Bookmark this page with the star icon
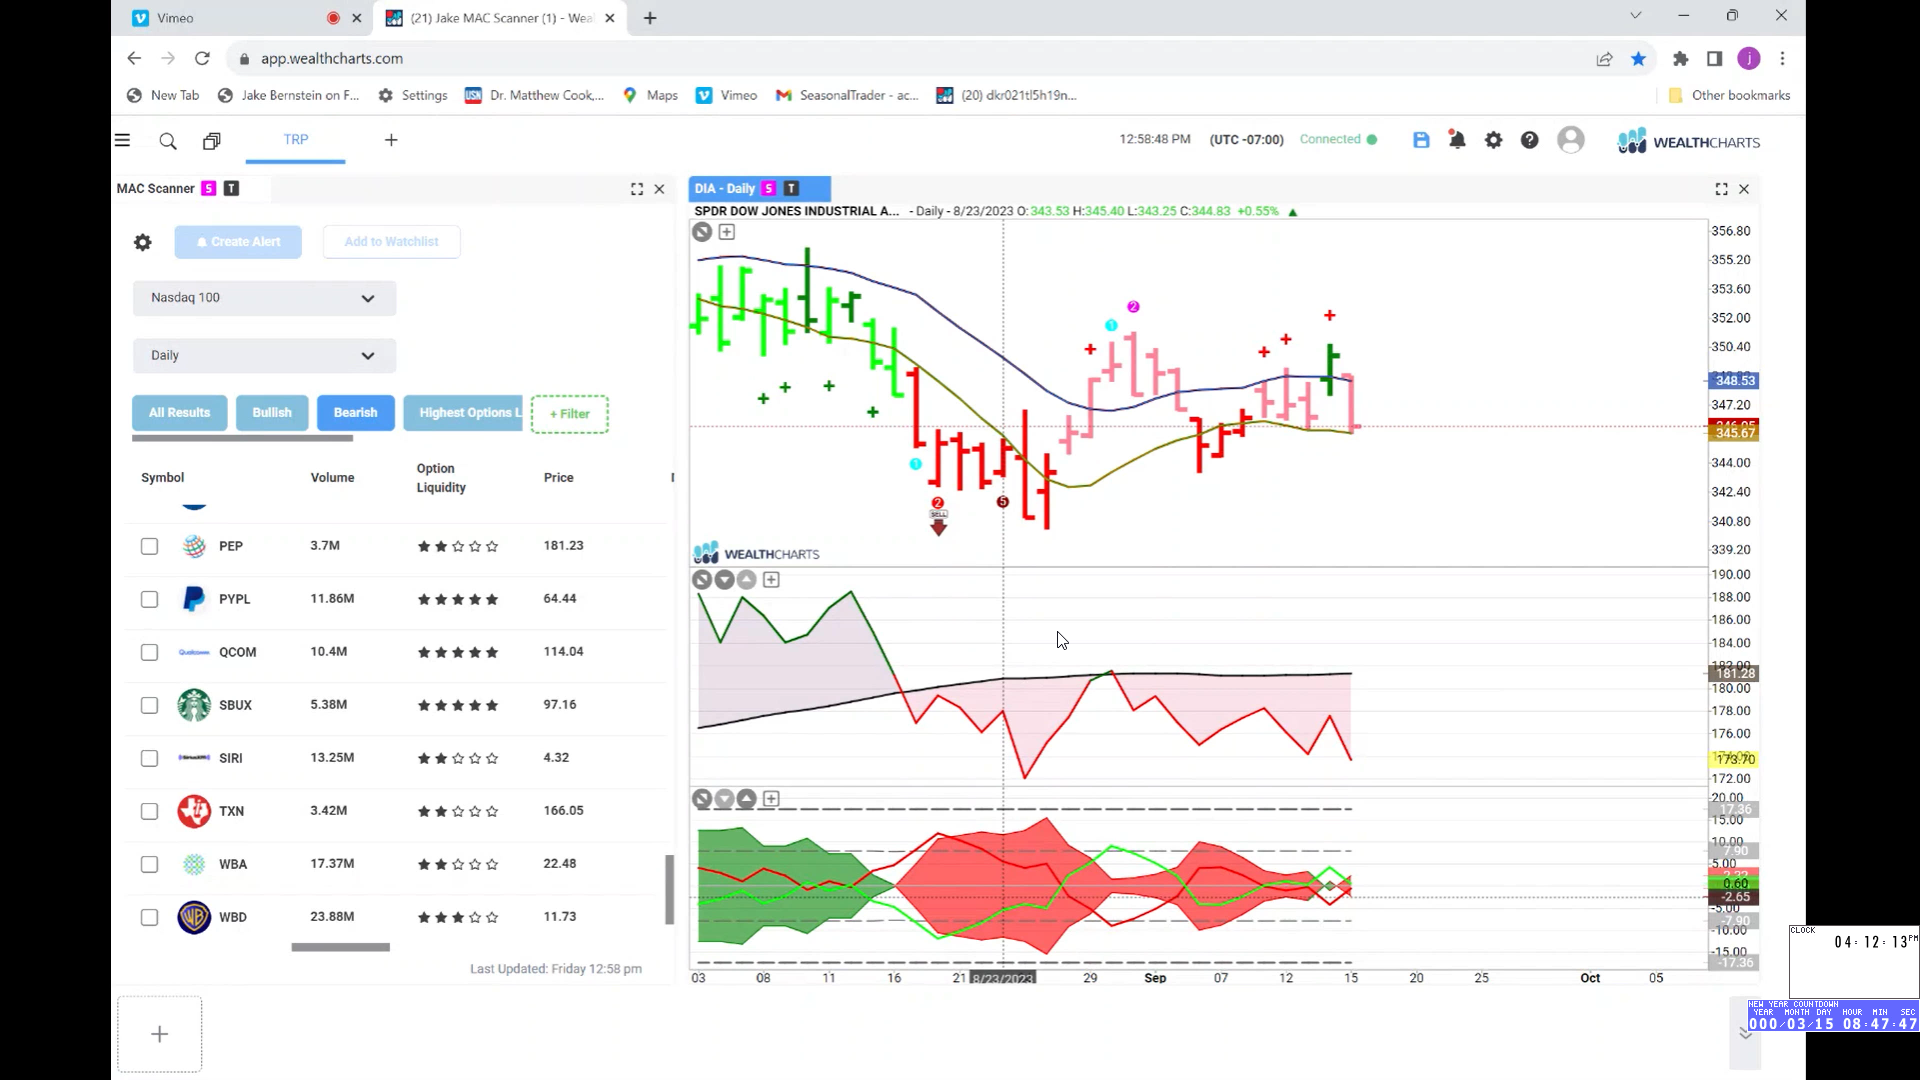Screen dimensions: 1920x1080 point(1638,59)
